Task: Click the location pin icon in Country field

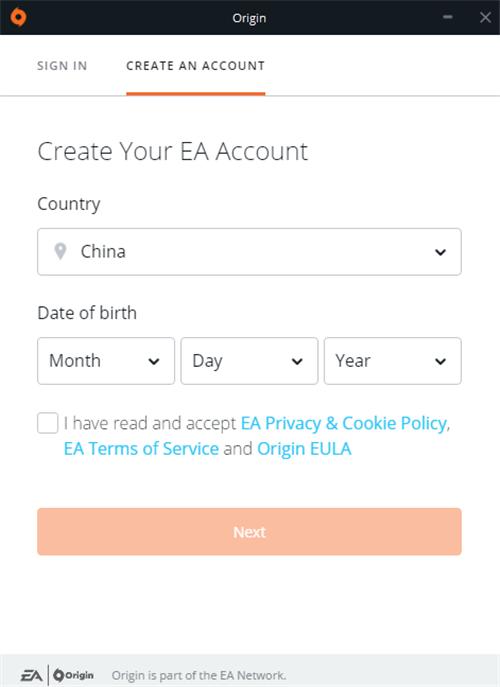Action: point(60,251)
